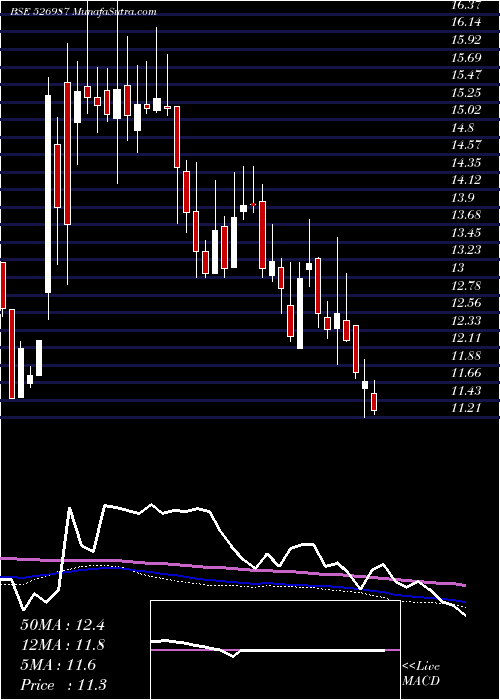Viewport: 500px width, 700px height.
Task: Click the 13.9 price axis label
Action: [x=462, y=198]
